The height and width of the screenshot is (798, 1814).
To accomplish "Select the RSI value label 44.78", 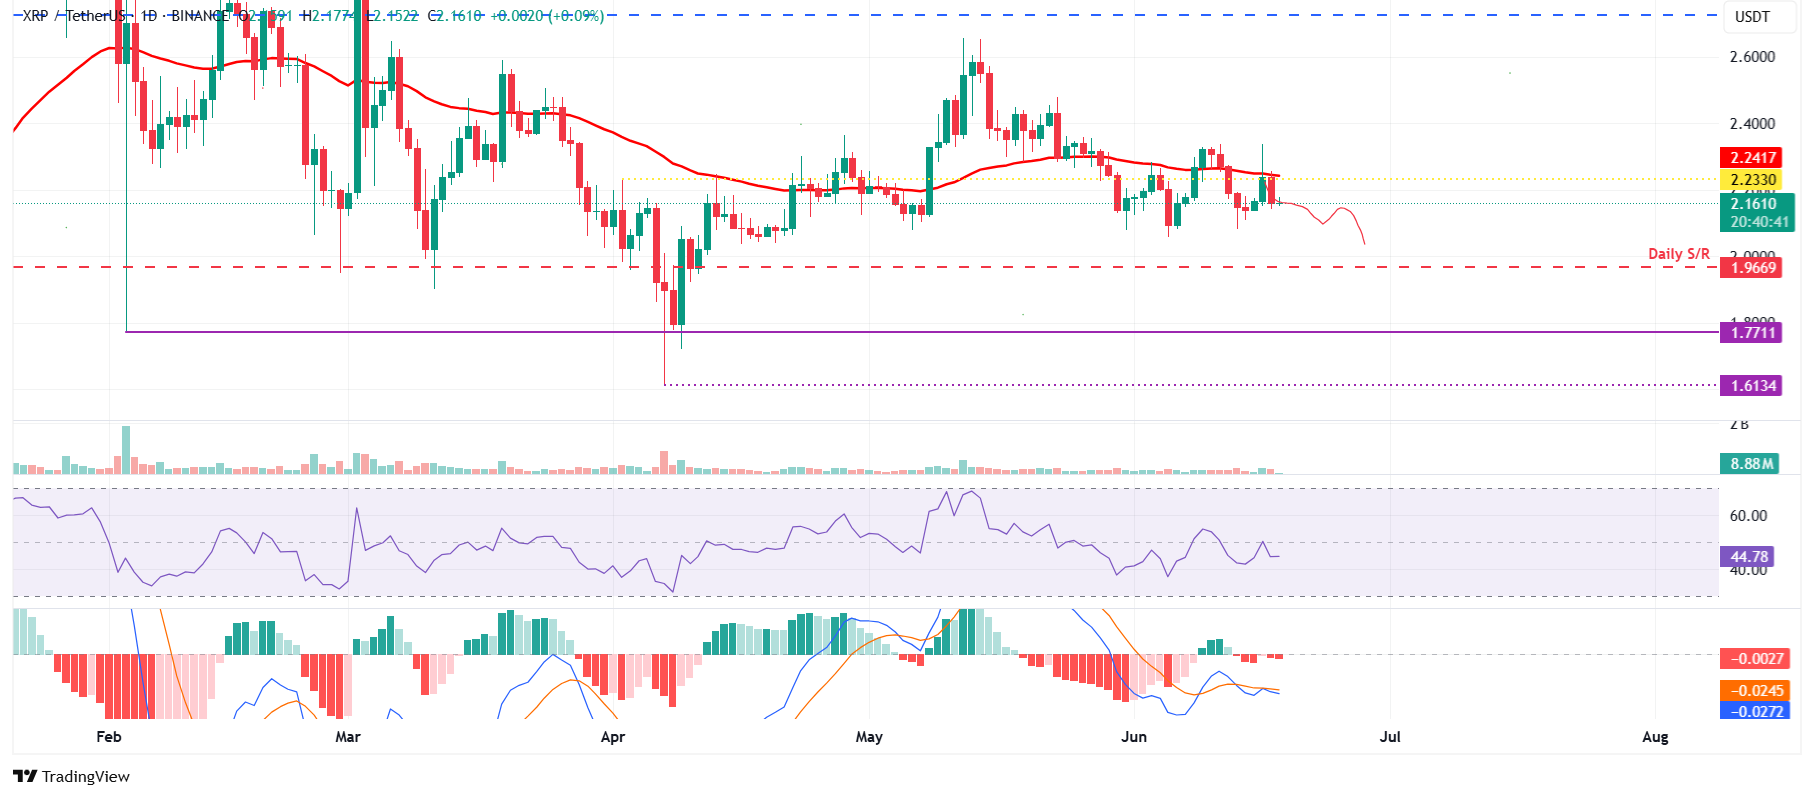I will coord(1749,557).
